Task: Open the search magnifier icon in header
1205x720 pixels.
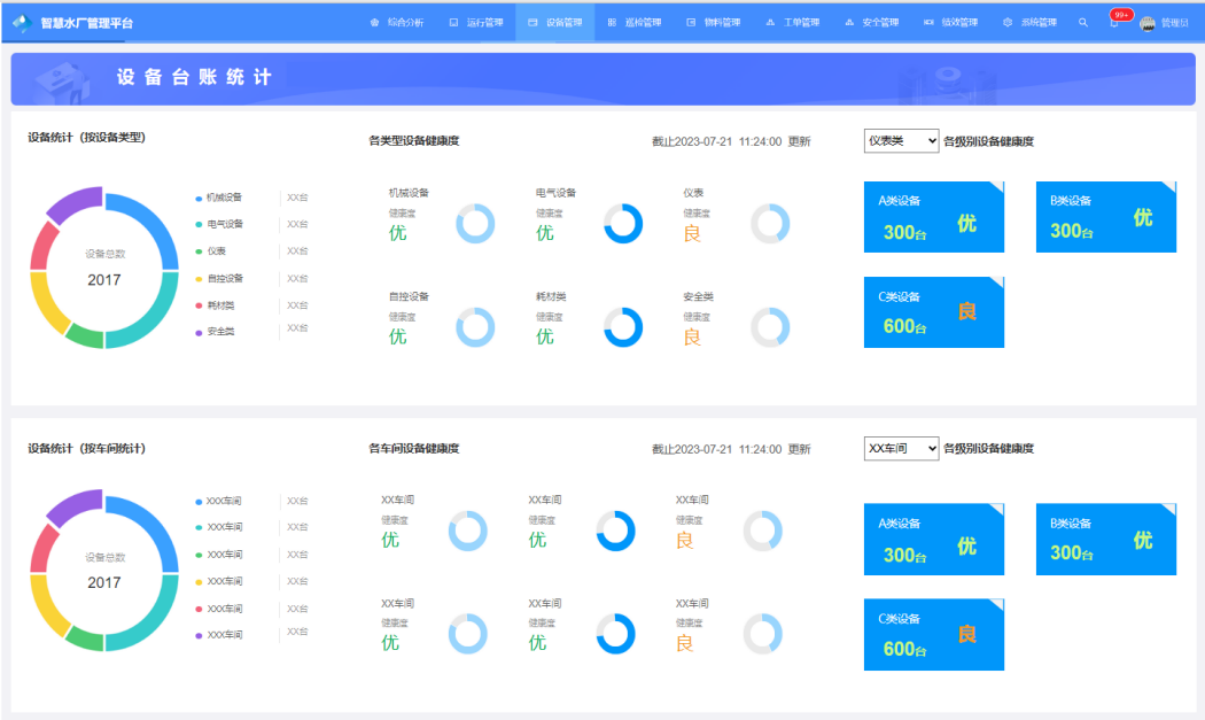Action: [1083, 22]
